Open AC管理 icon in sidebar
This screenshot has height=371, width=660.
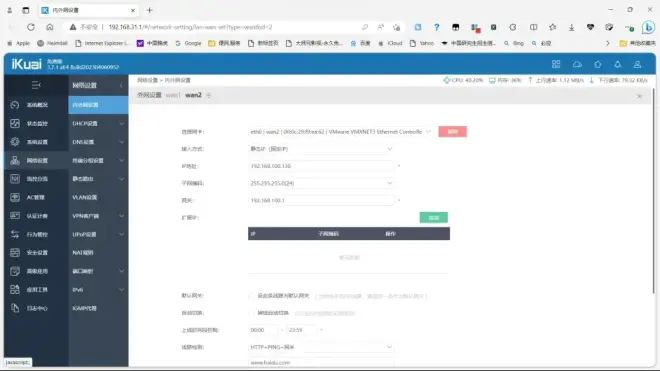pyautogui.click(x=15, y=197)
